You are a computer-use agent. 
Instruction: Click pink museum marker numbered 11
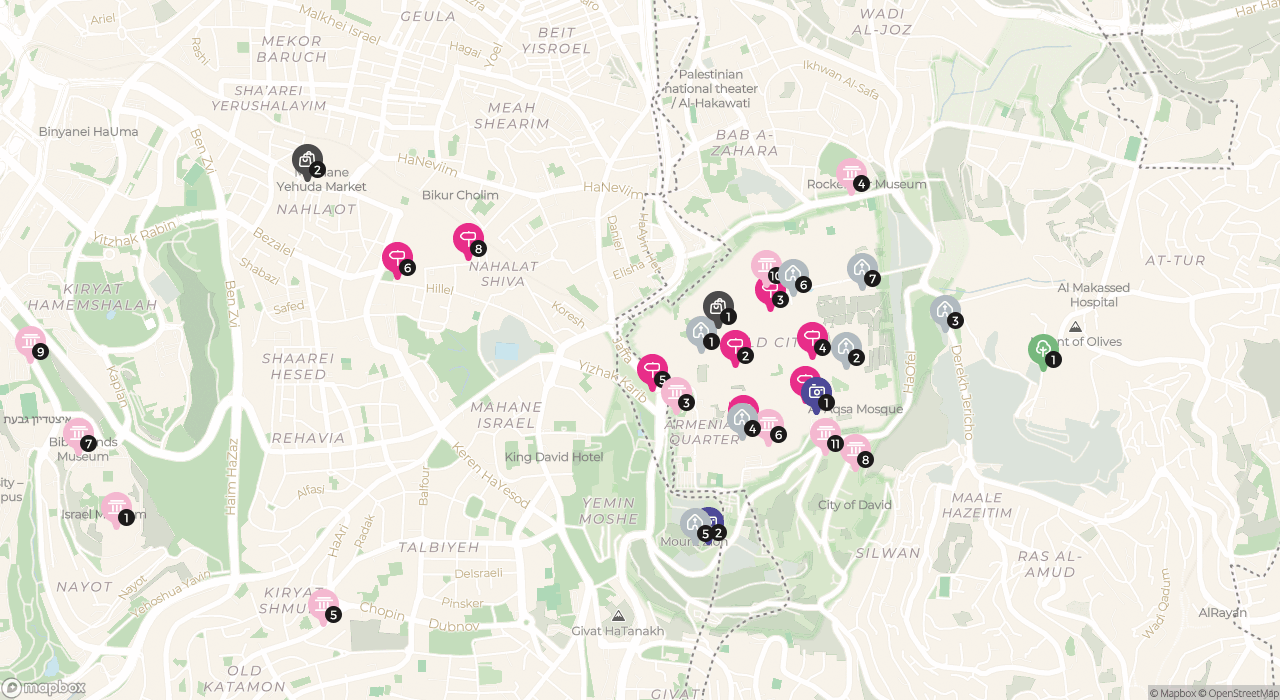point(825,434)
